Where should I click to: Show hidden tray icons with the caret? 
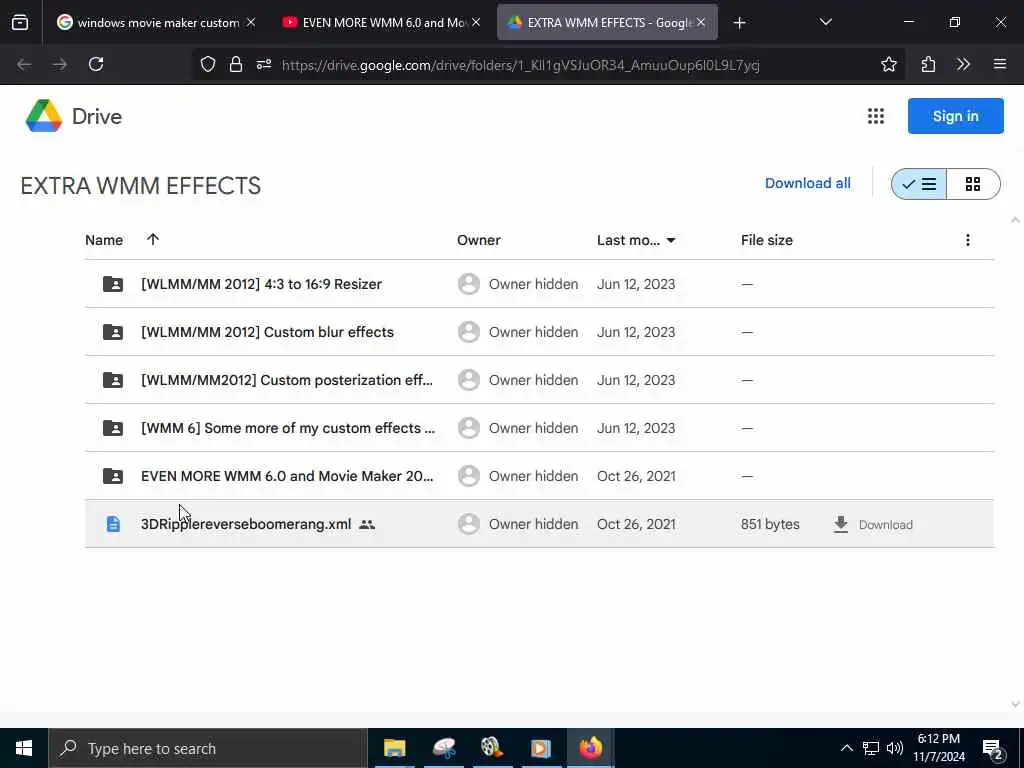[x=846, y=748]
